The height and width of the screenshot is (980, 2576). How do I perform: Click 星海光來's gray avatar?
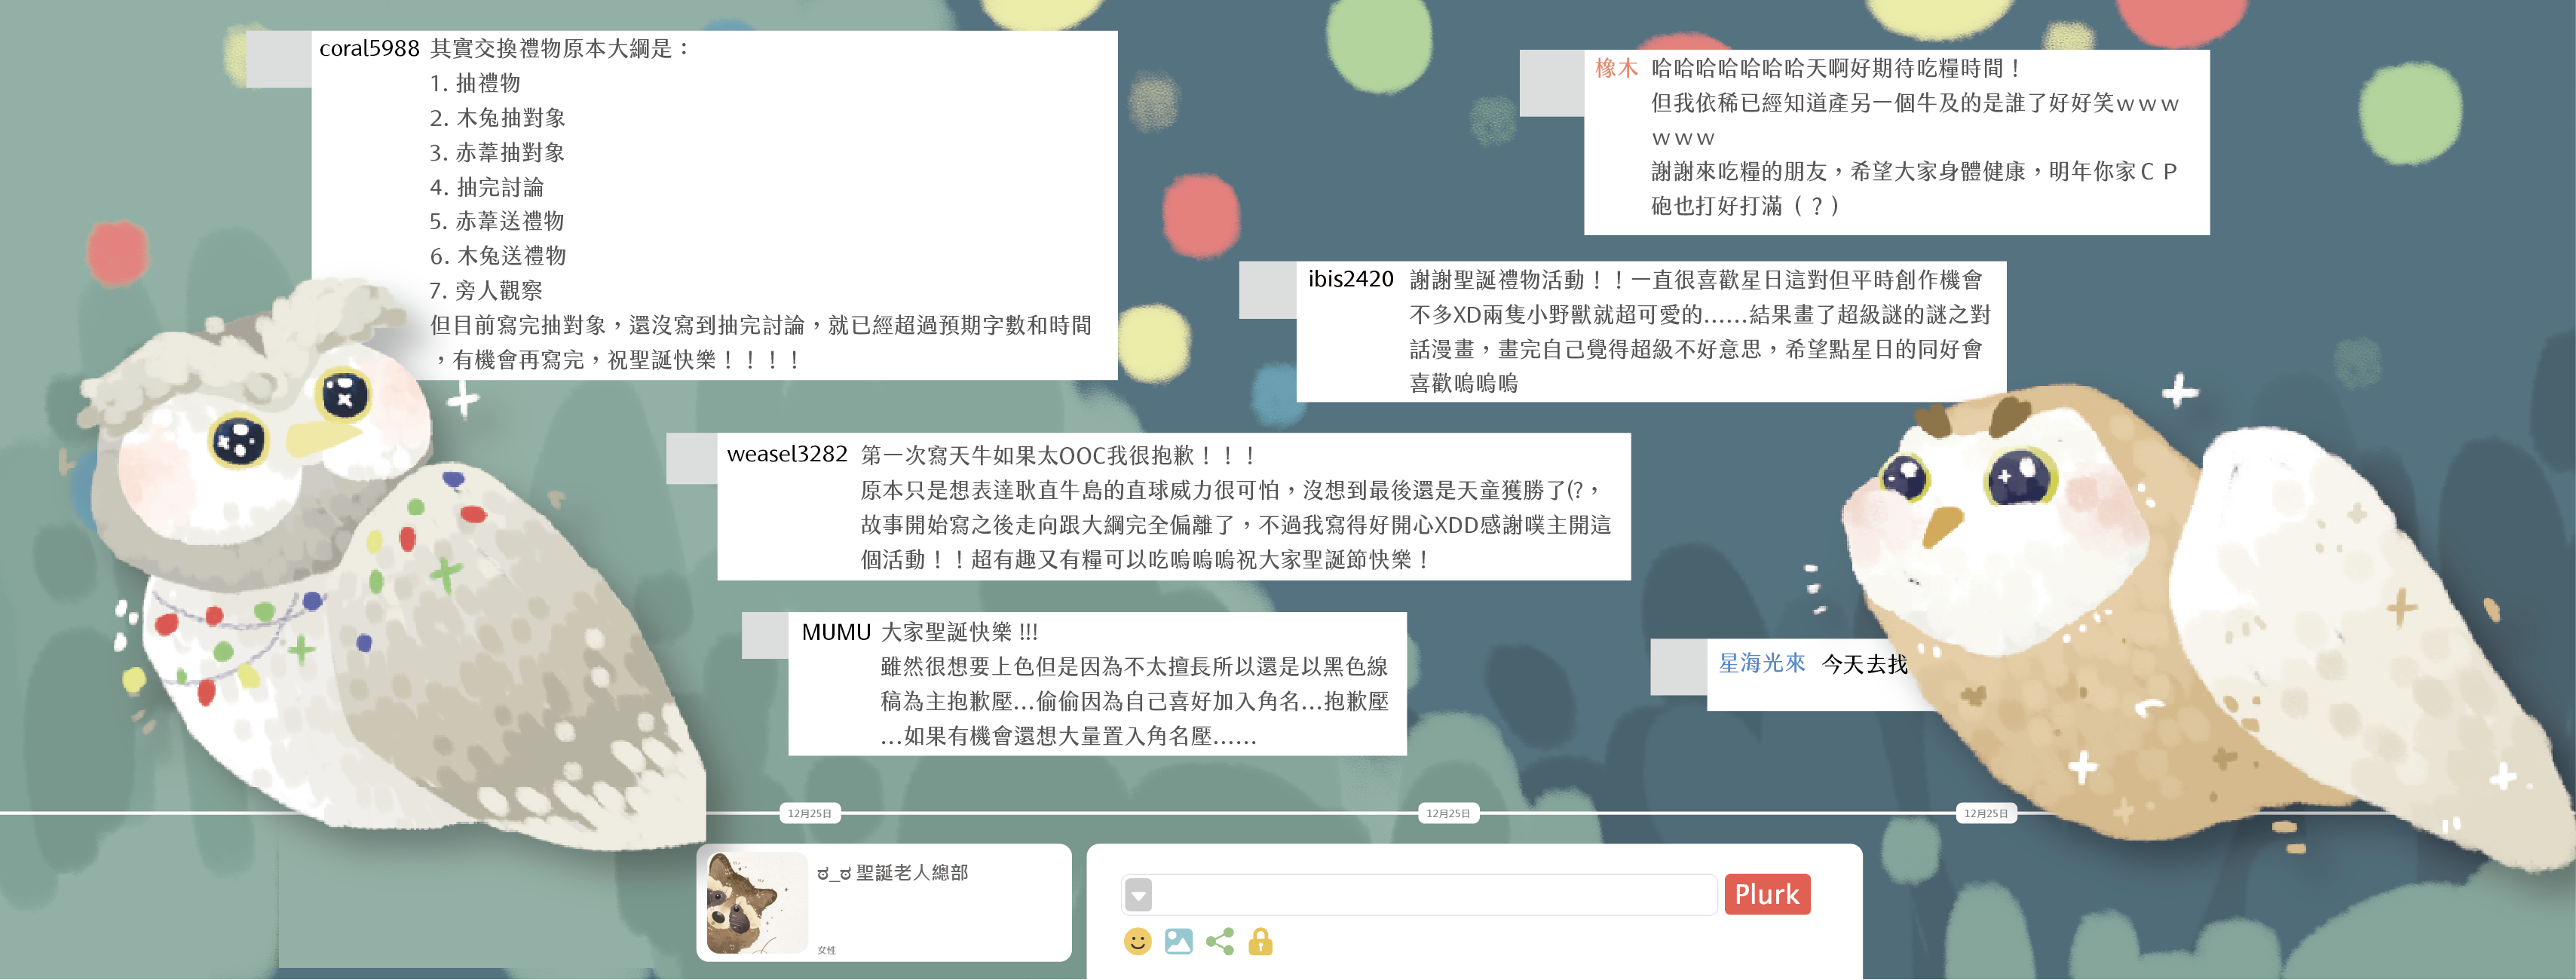1679,667
